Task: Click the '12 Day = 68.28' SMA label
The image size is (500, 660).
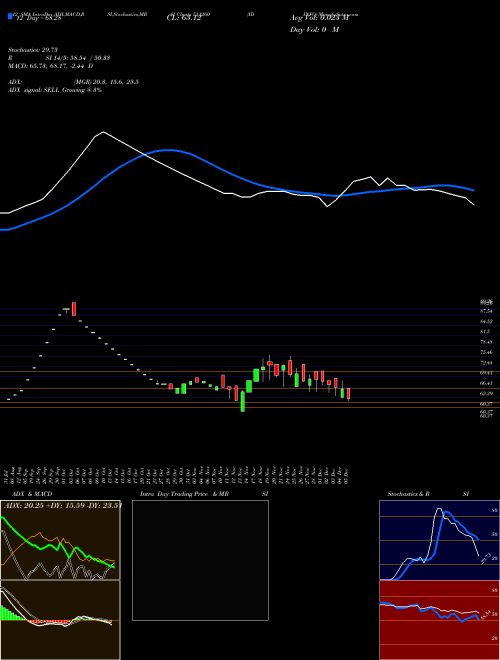Action: click(39, 19)
